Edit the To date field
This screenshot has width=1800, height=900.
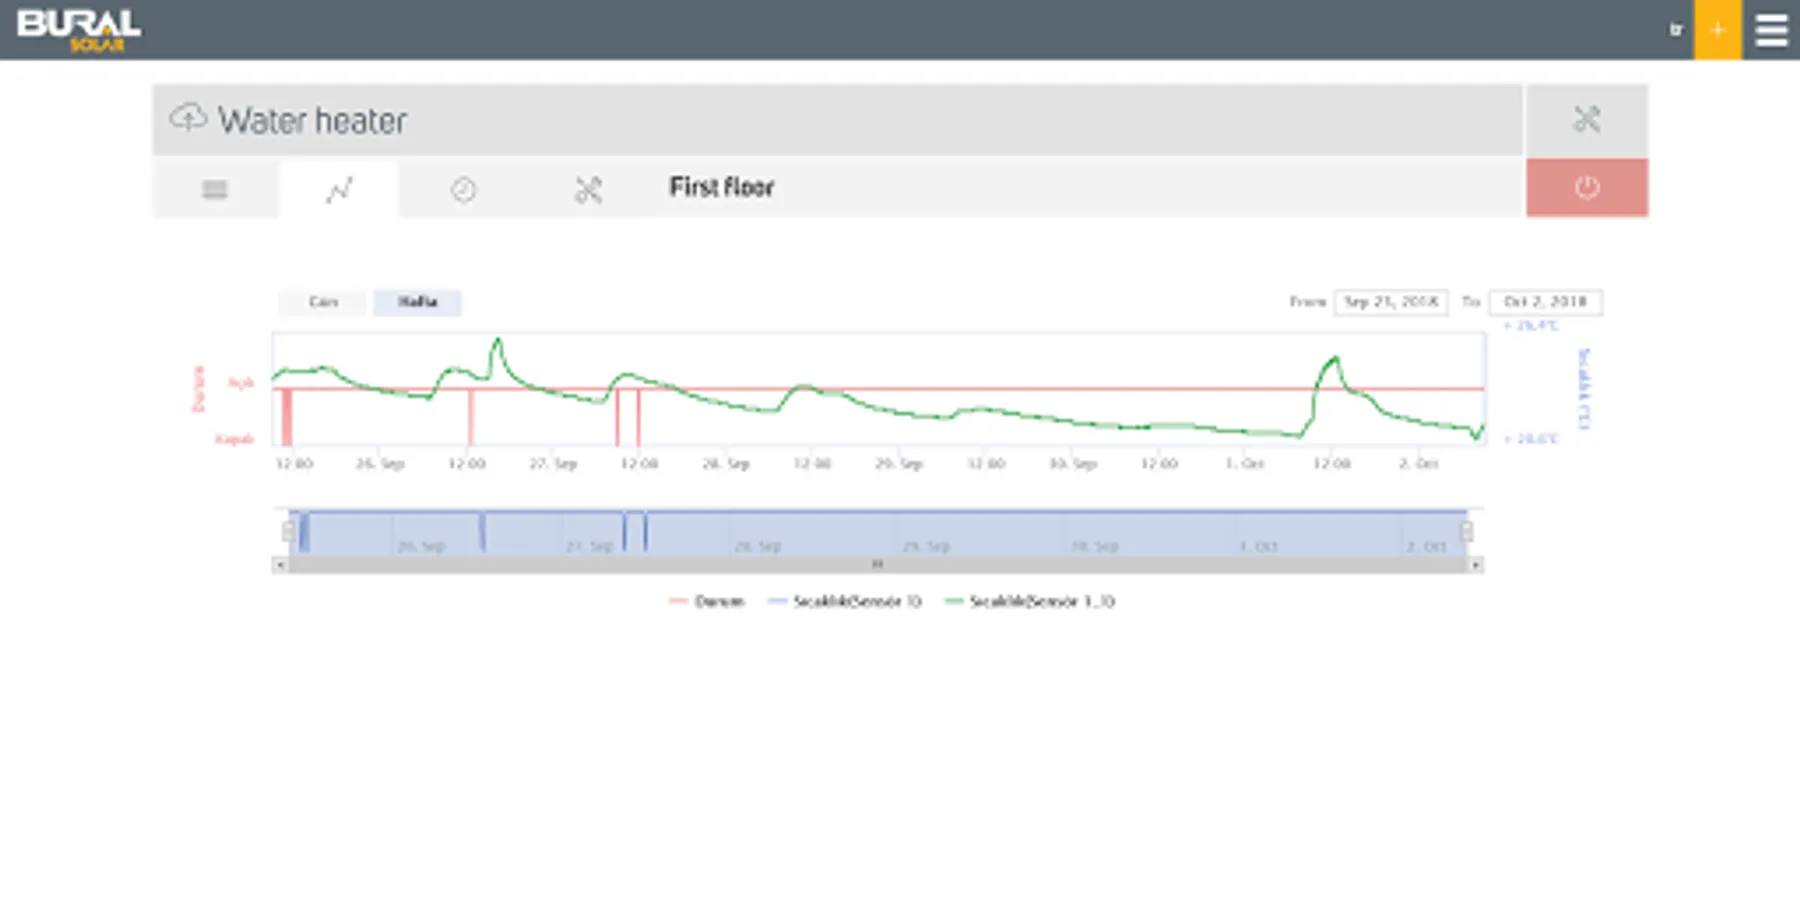[x=1545, y=302]
